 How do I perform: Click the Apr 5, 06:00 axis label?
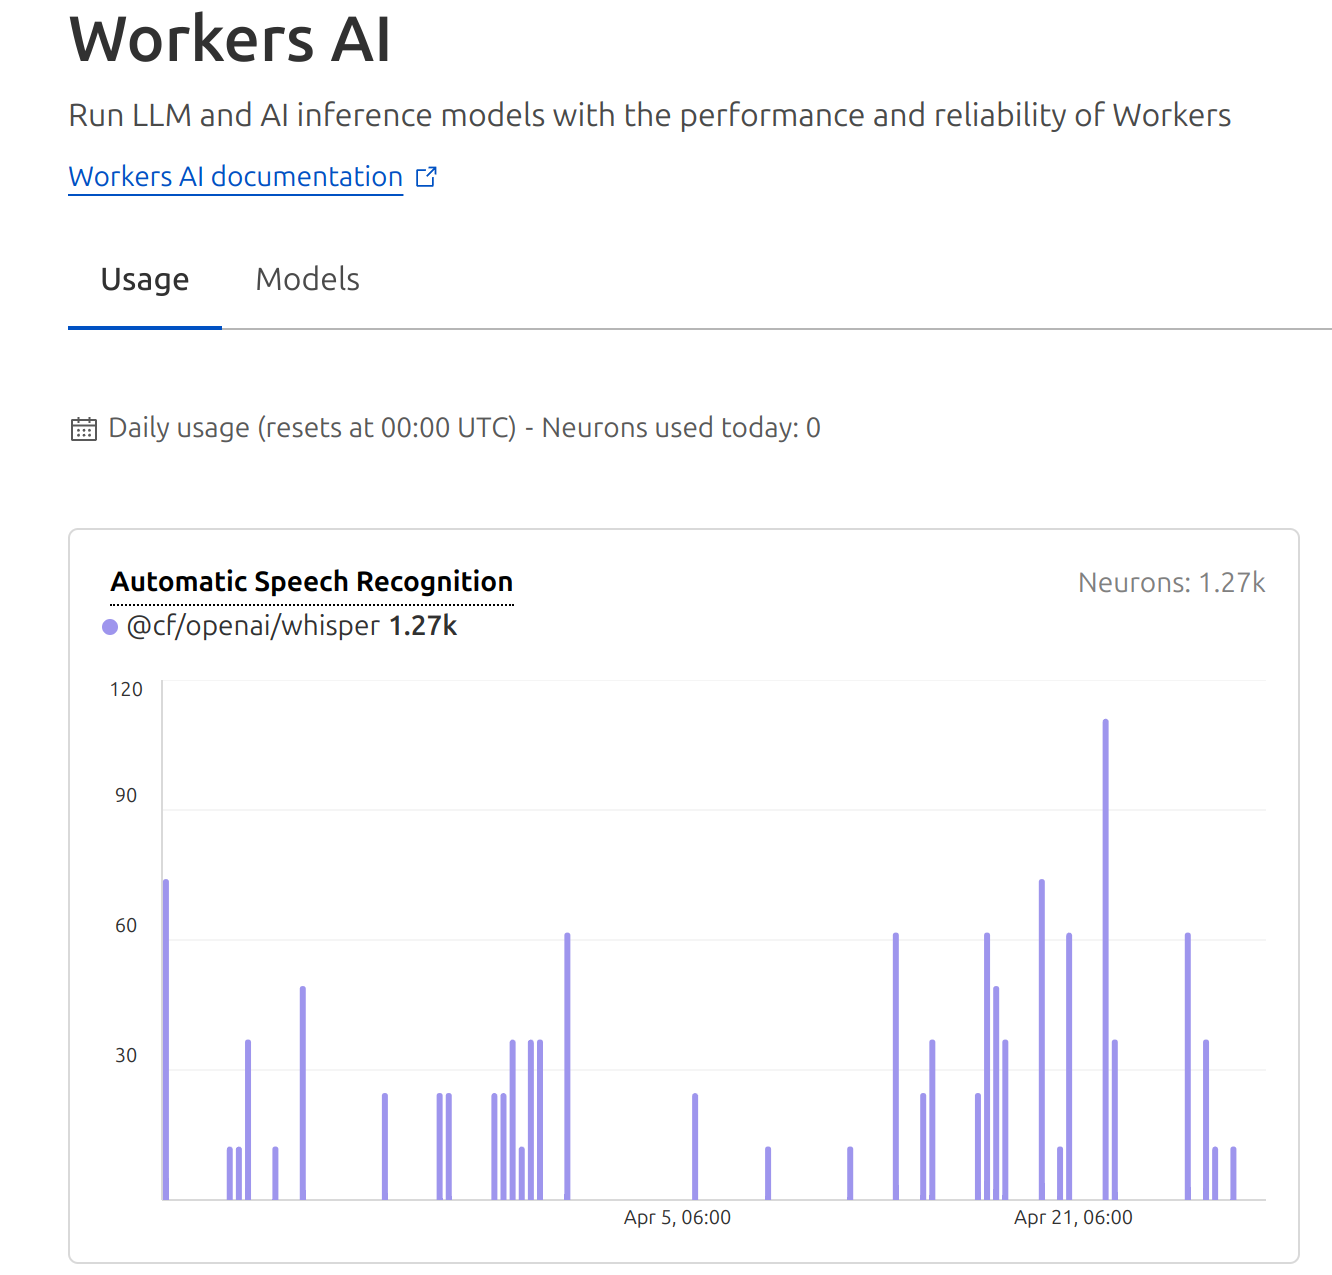(x=677, y=1218)
